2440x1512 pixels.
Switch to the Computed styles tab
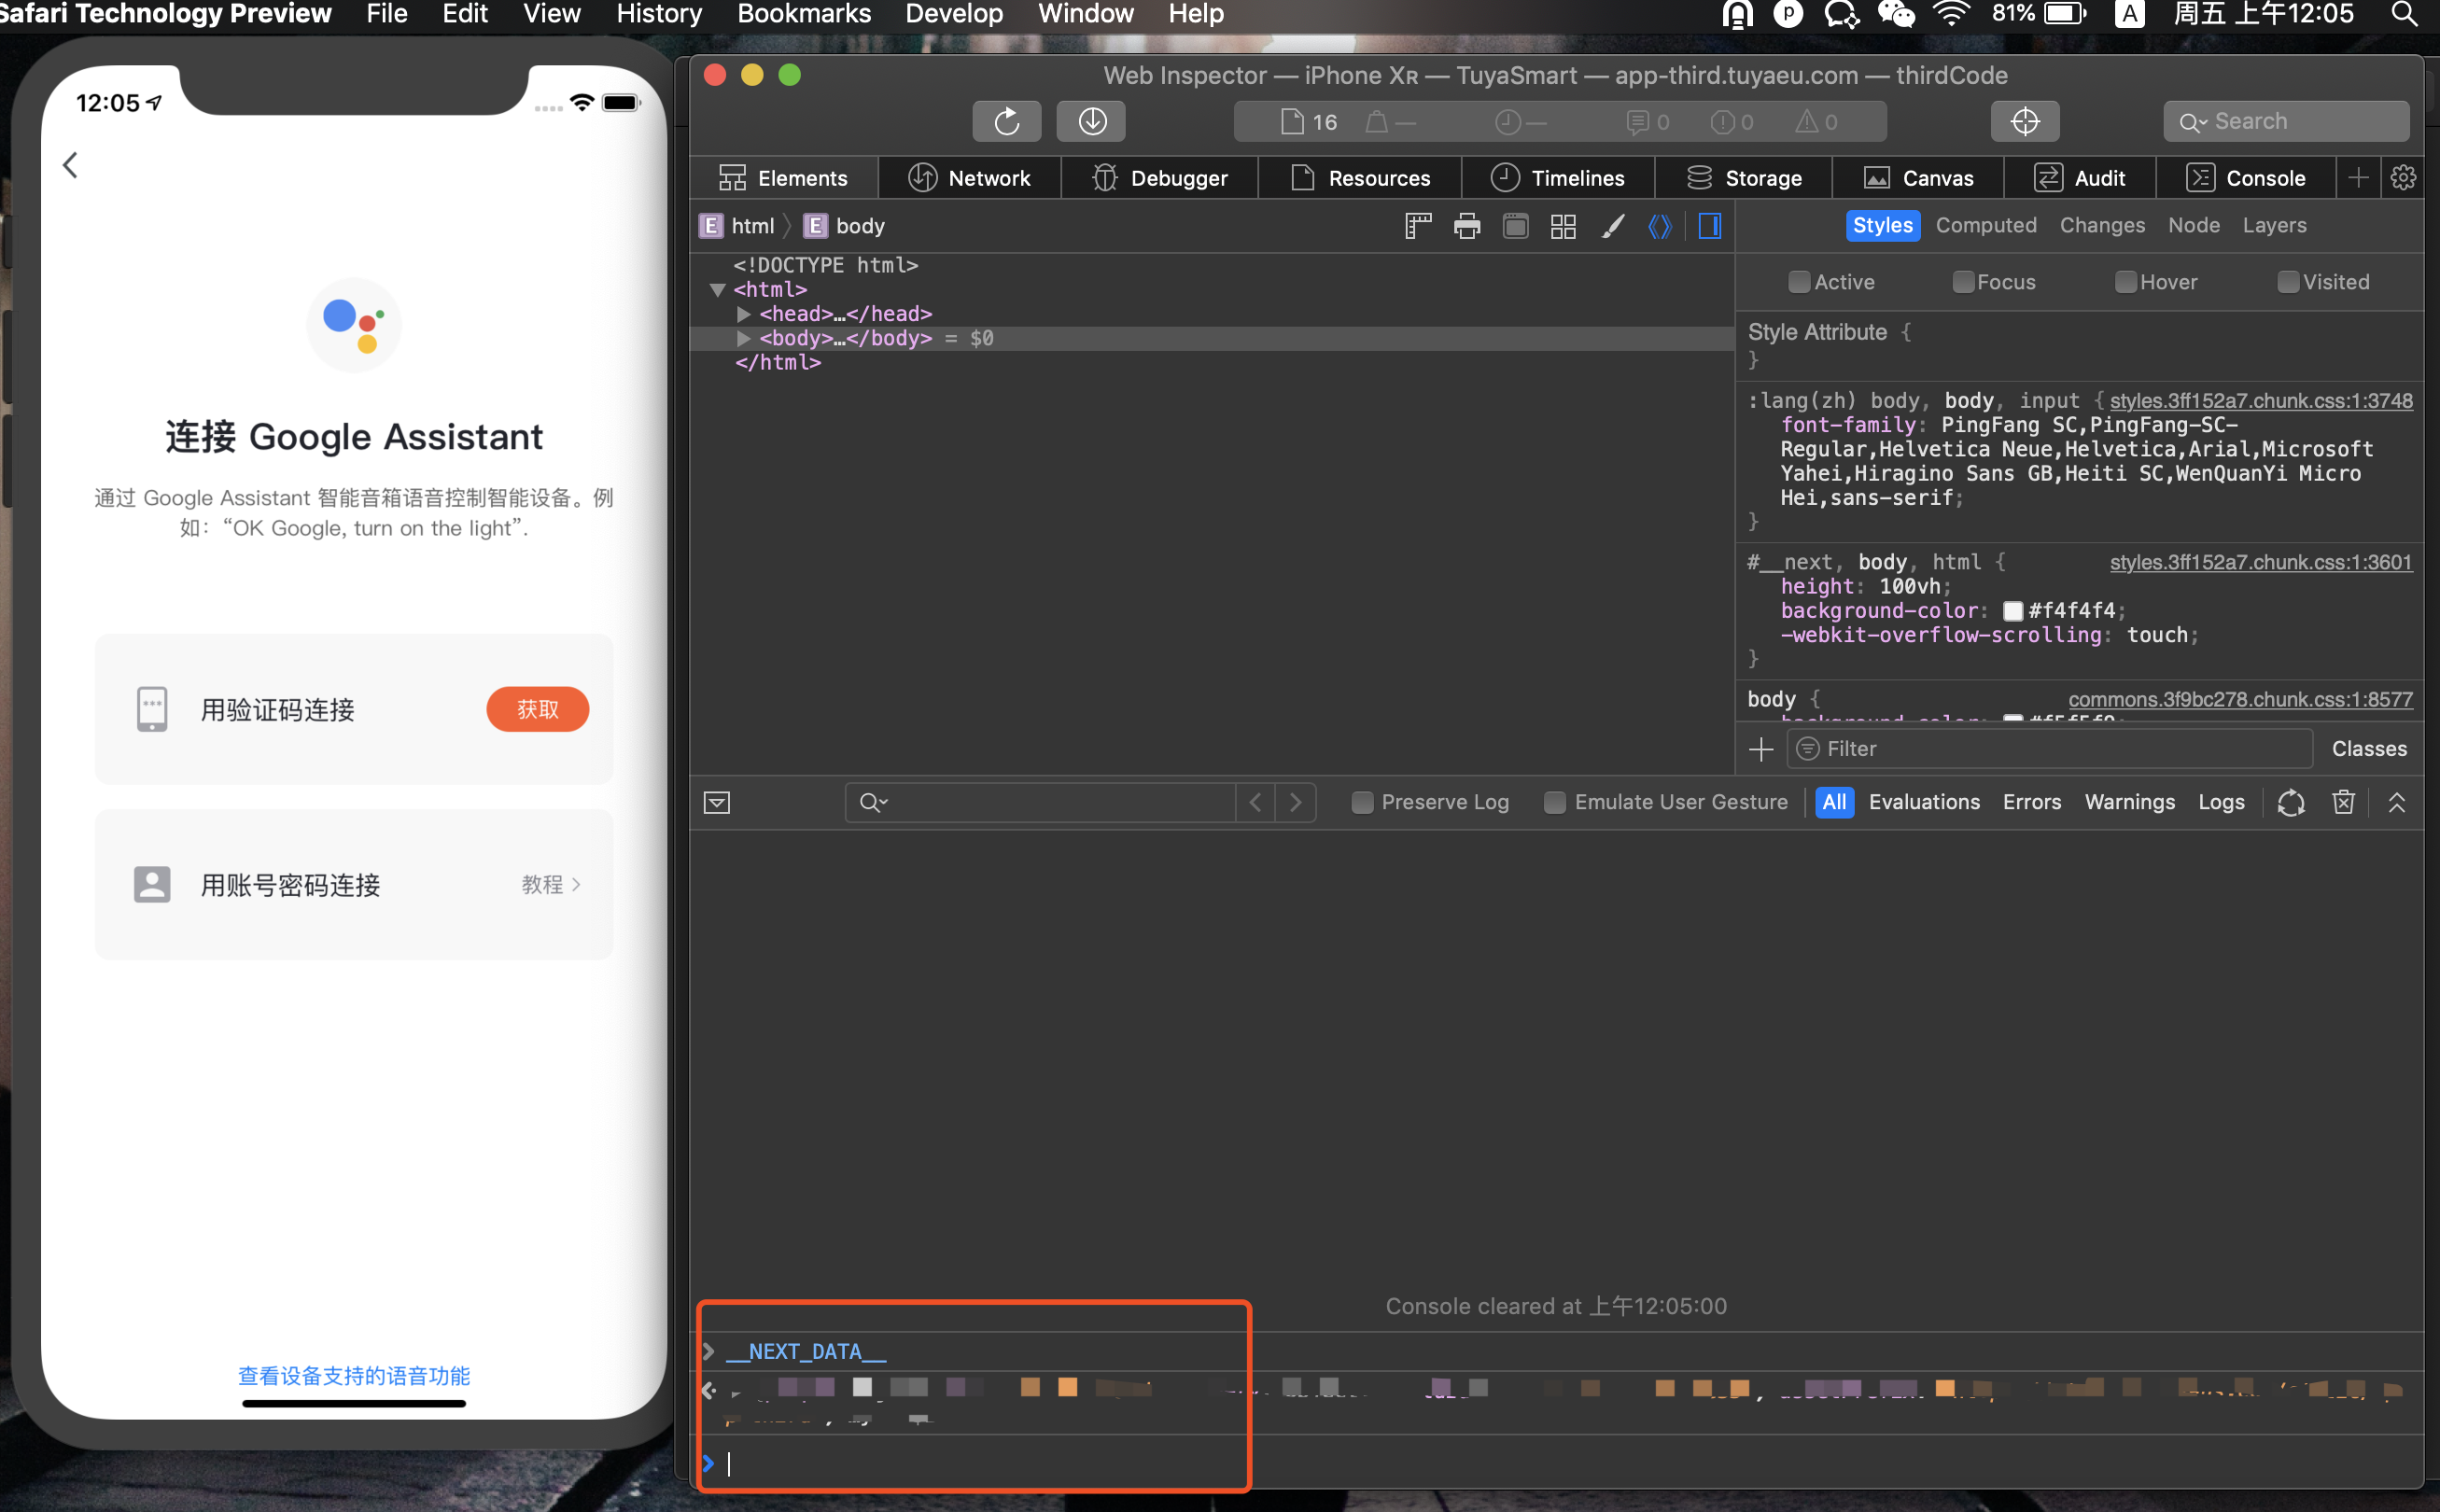point(1985,225)
